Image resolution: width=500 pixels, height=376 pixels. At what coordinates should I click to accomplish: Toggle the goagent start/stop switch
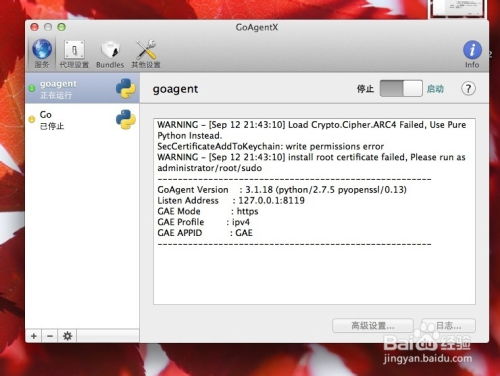pos(401,89)
